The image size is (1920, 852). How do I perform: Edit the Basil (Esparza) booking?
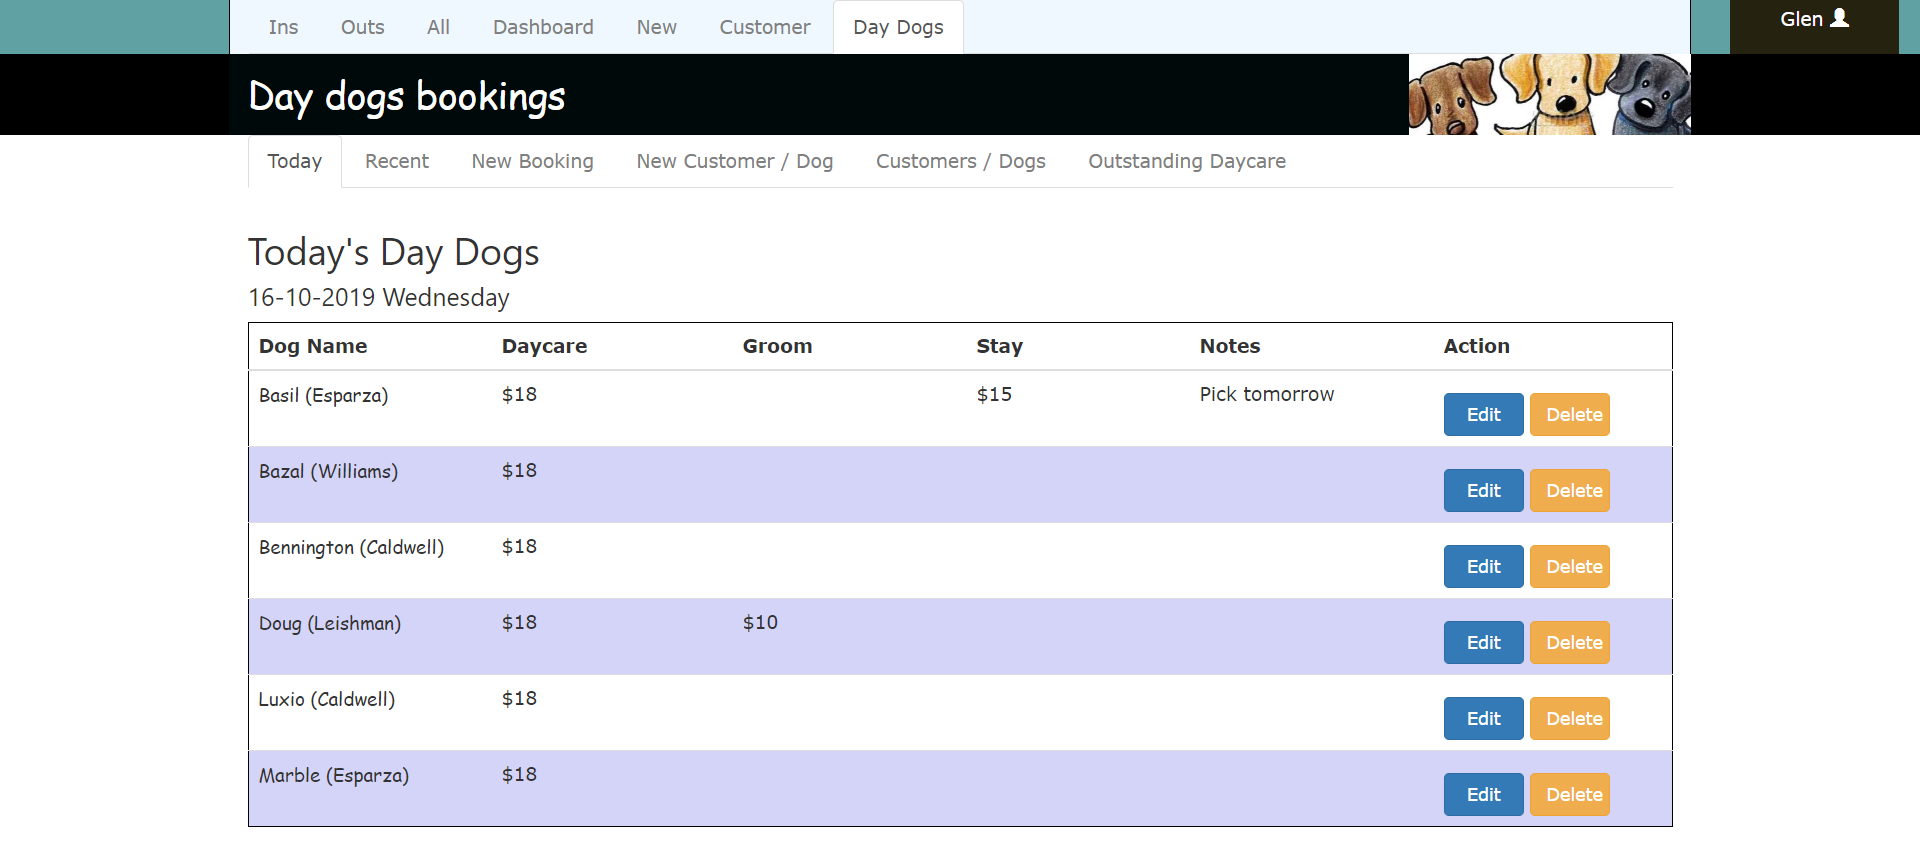(1483, 415)
